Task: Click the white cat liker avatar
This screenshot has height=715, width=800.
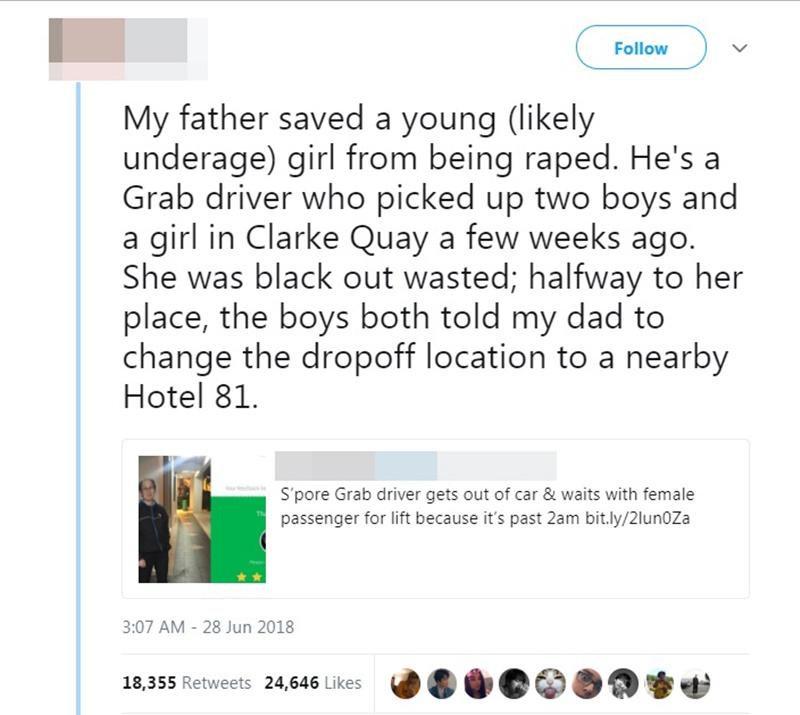Action: click(x=549, y=684)
